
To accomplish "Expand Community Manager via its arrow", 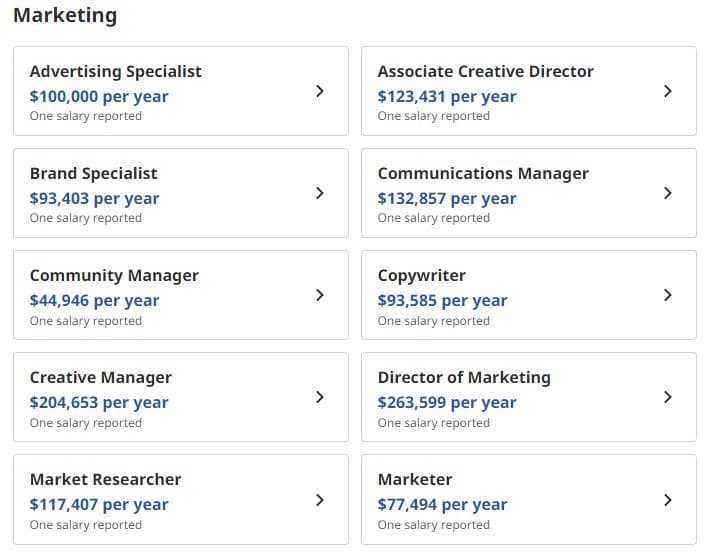I will pyautogui.click(x=320, y=295).
